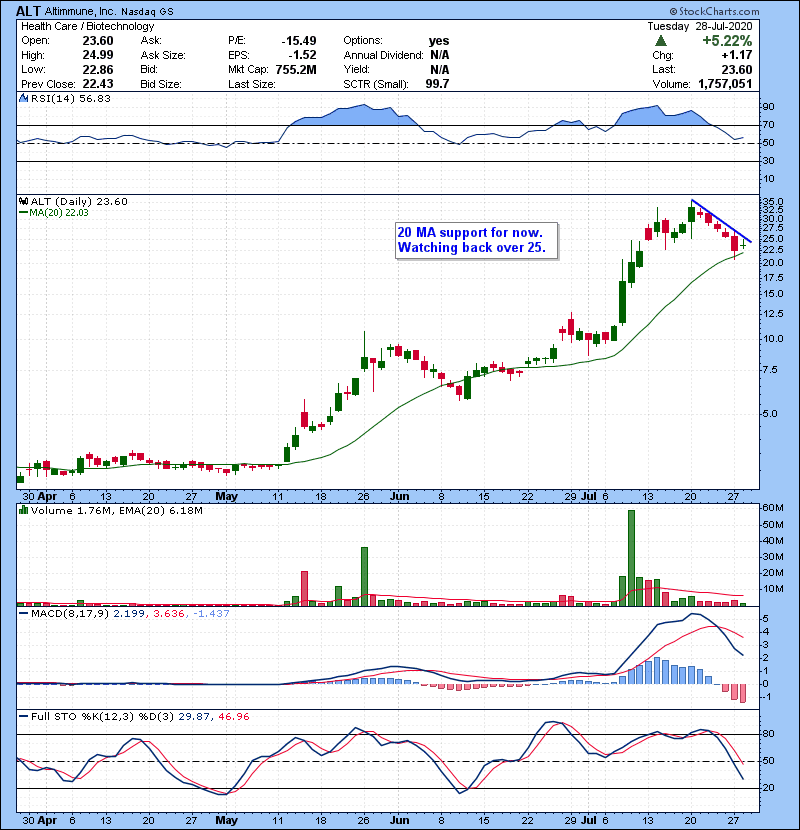This screenshot has width=800, height=830.
Task: Click the date Tuesday 28-Jul-2020
Action: 699,26
